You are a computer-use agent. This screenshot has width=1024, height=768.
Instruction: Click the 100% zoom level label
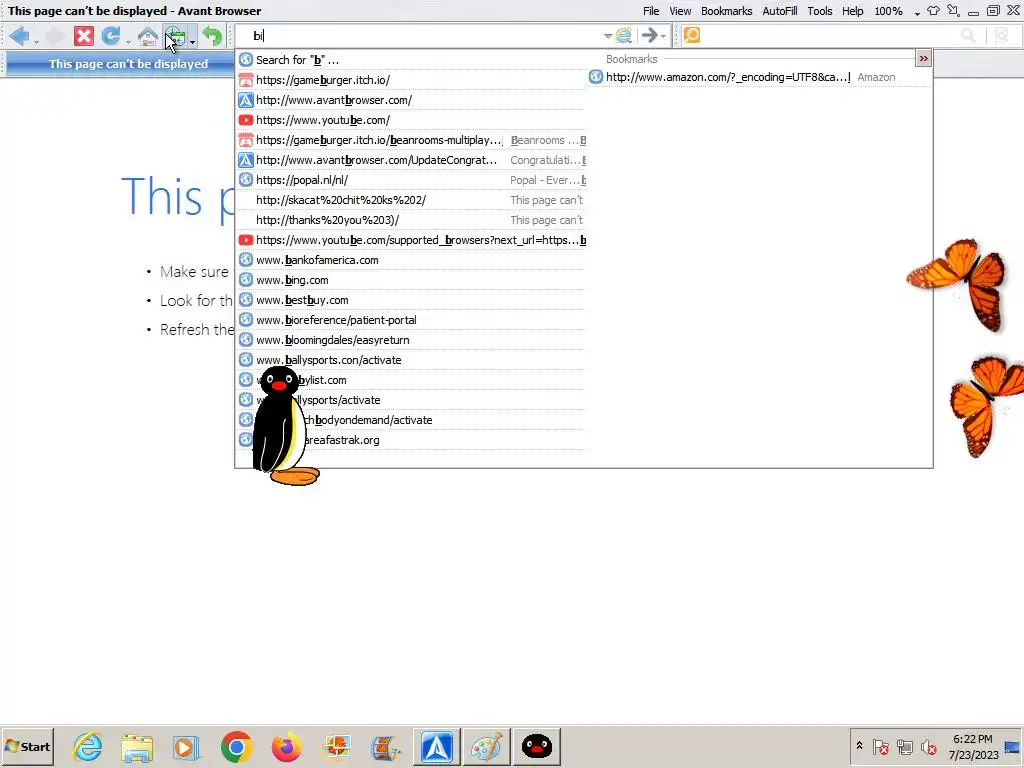(888, 11)
